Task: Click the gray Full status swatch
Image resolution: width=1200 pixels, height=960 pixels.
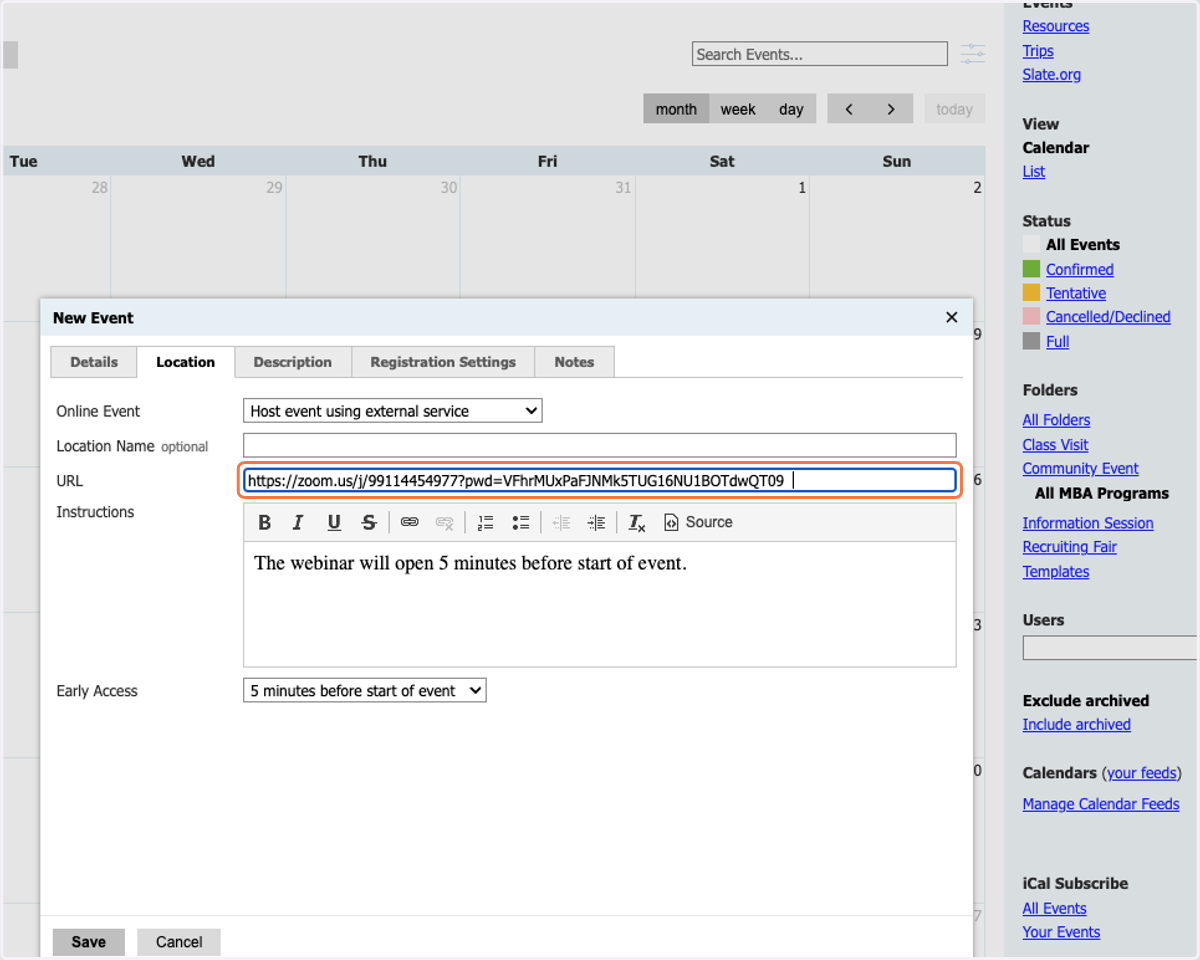Action: tap(1031, 341)
